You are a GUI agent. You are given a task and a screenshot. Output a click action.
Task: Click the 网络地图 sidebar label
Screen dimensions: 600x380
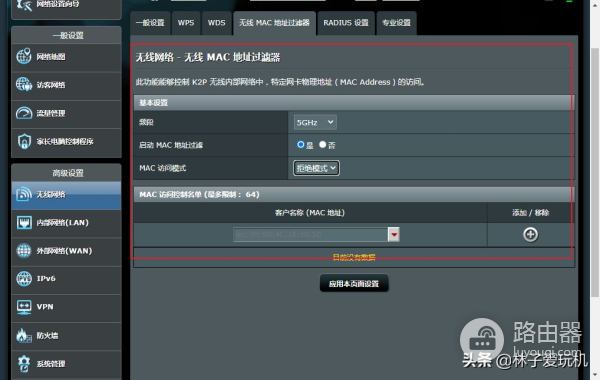point(51,57)
